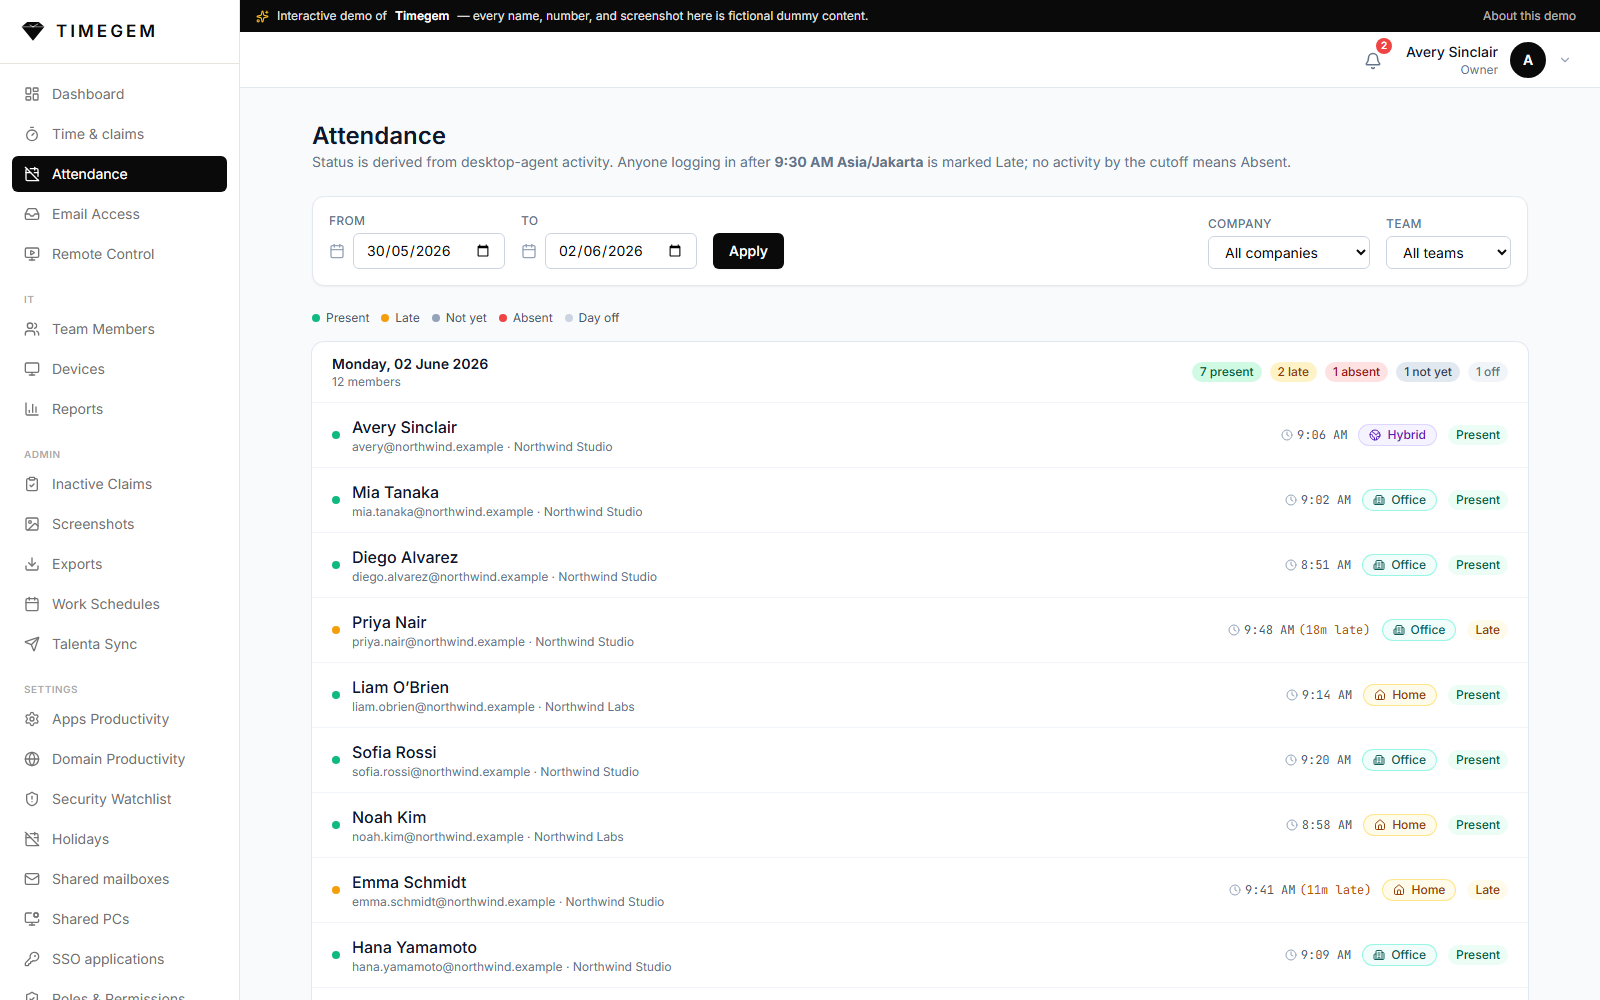Viewport: 1600px width, 1000px height.
Task: Click Mia Tanaka's name in the list
Action: tap(395, 492)
